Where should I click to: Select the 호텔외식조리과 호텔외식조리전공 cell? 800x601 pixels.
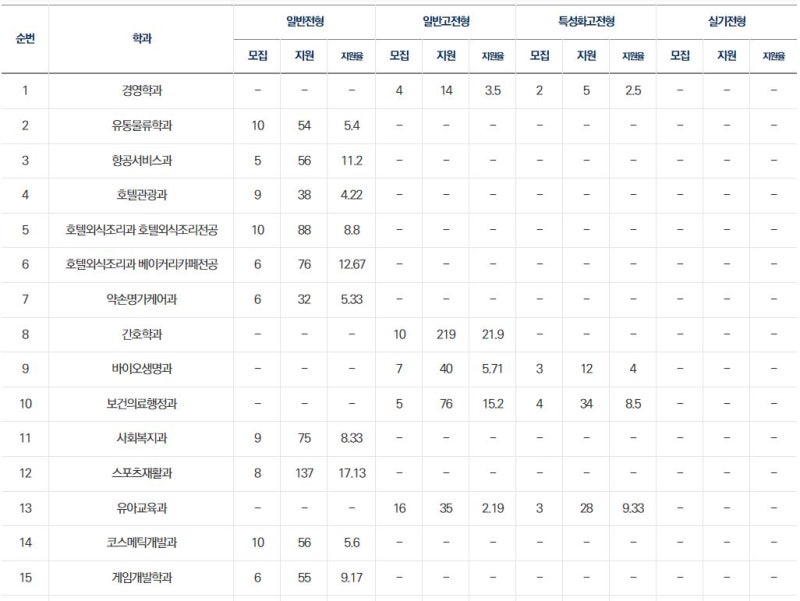click(141, 230)
